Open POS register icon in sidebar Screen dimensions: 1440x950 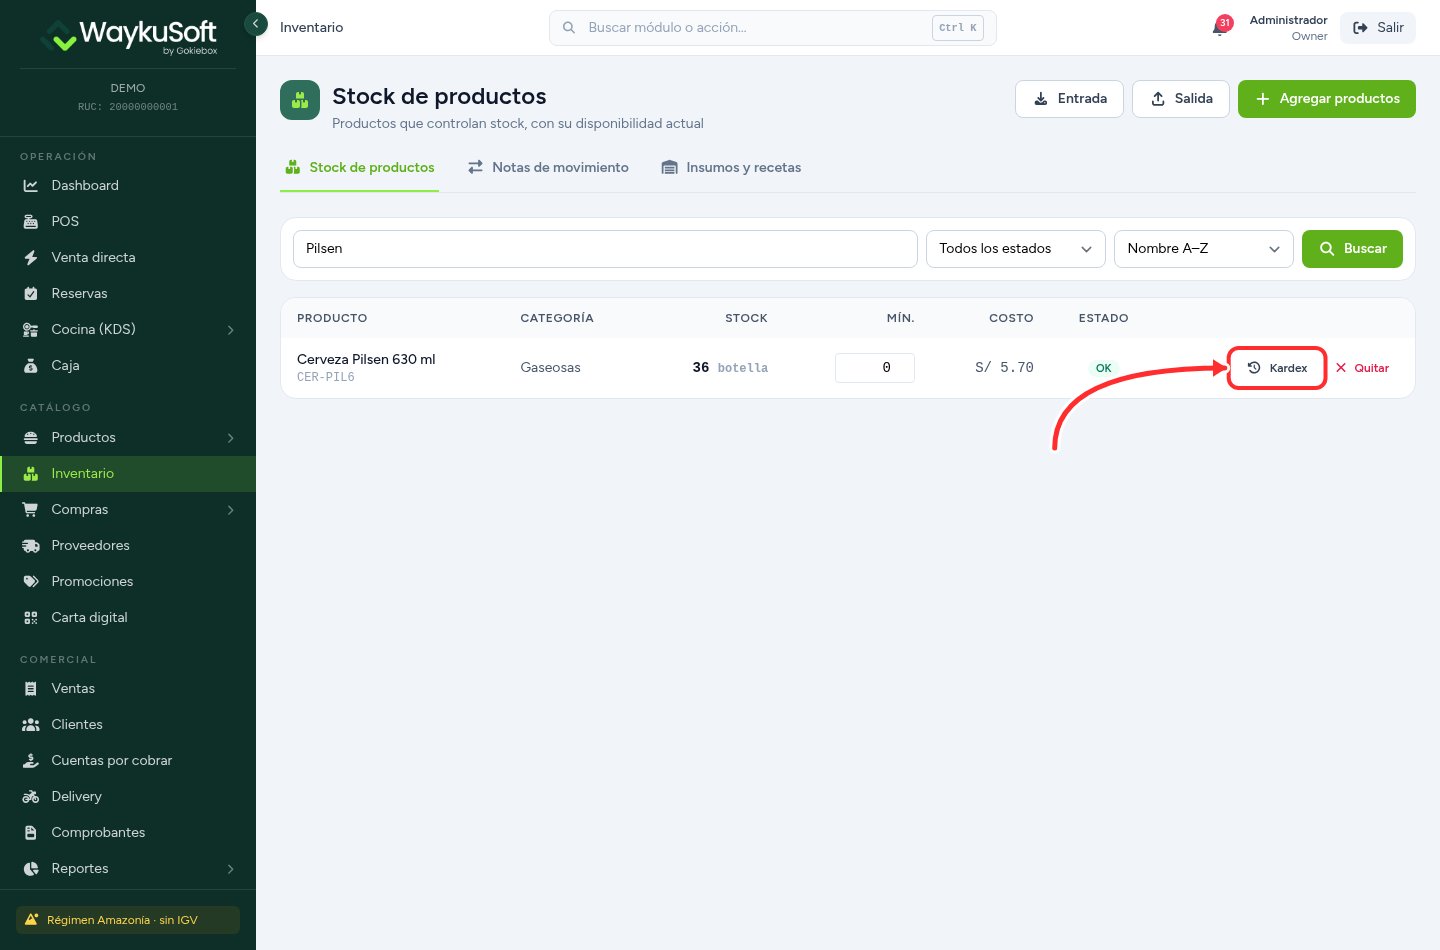(x=31, y=221)
